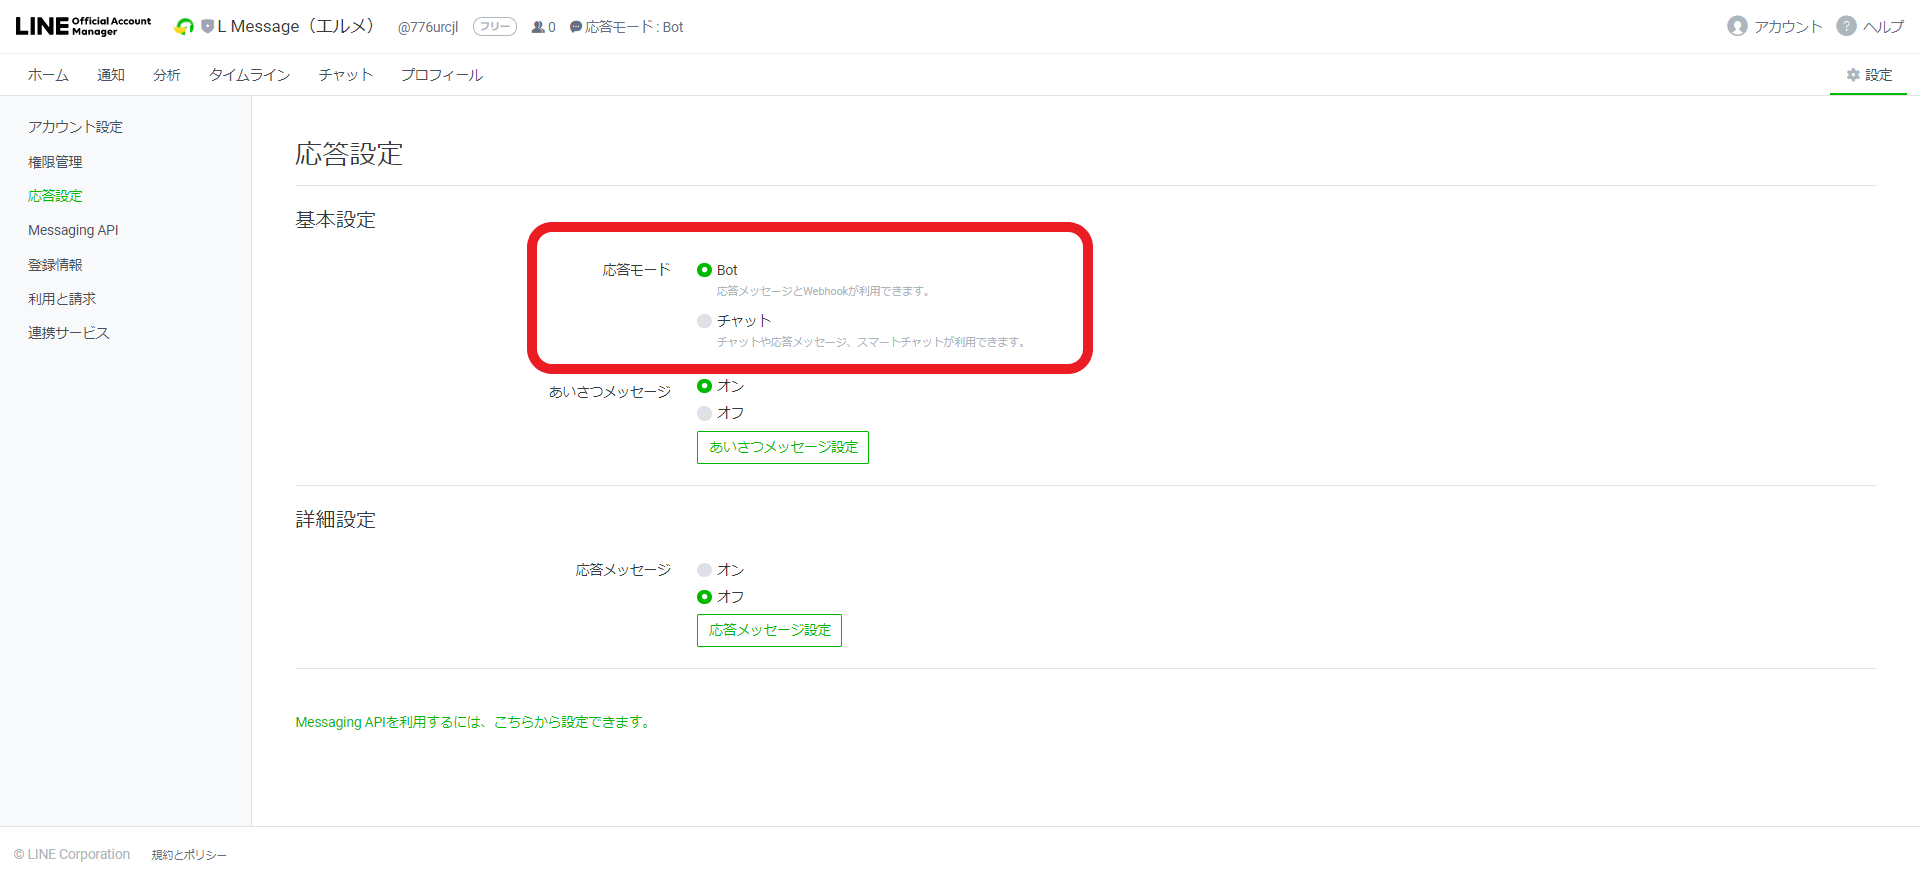The width and height of the screenshot is (1920, 880).
Task: Open the タイムライン tab
Action: [249, 75]
